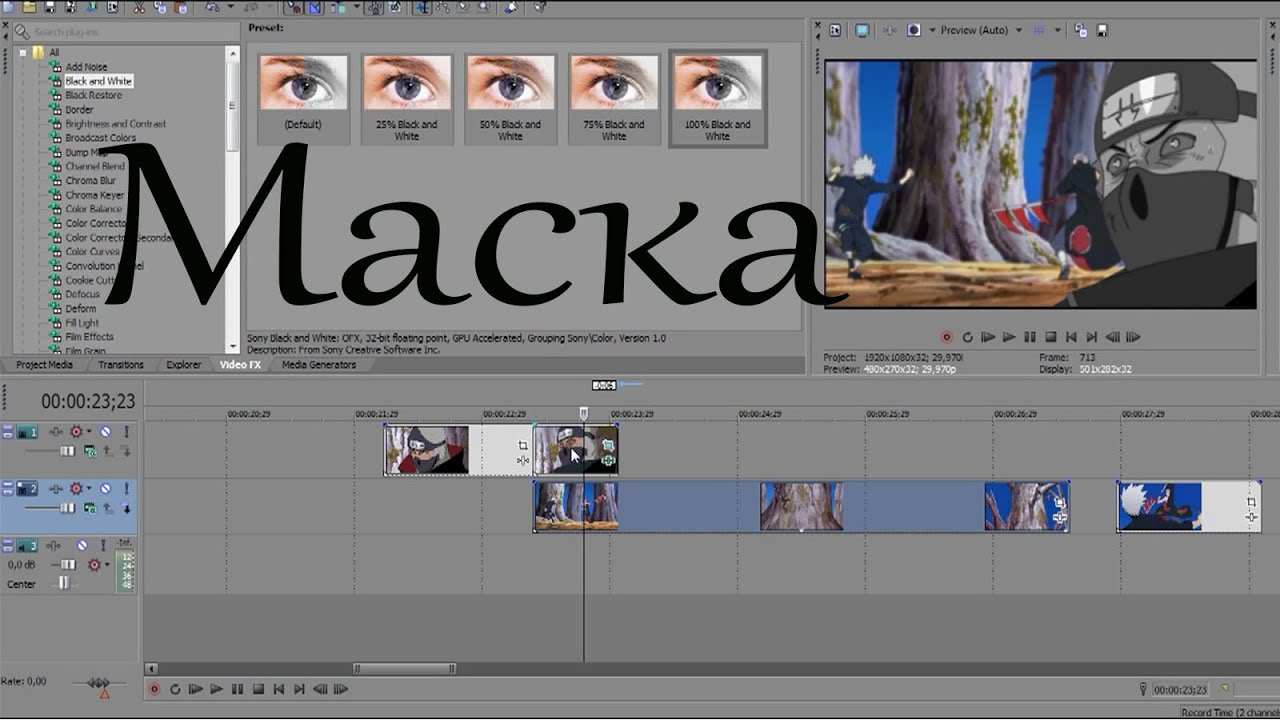
Task: Copy preview snapshot to clipboard
Action: pos(1079,30)
